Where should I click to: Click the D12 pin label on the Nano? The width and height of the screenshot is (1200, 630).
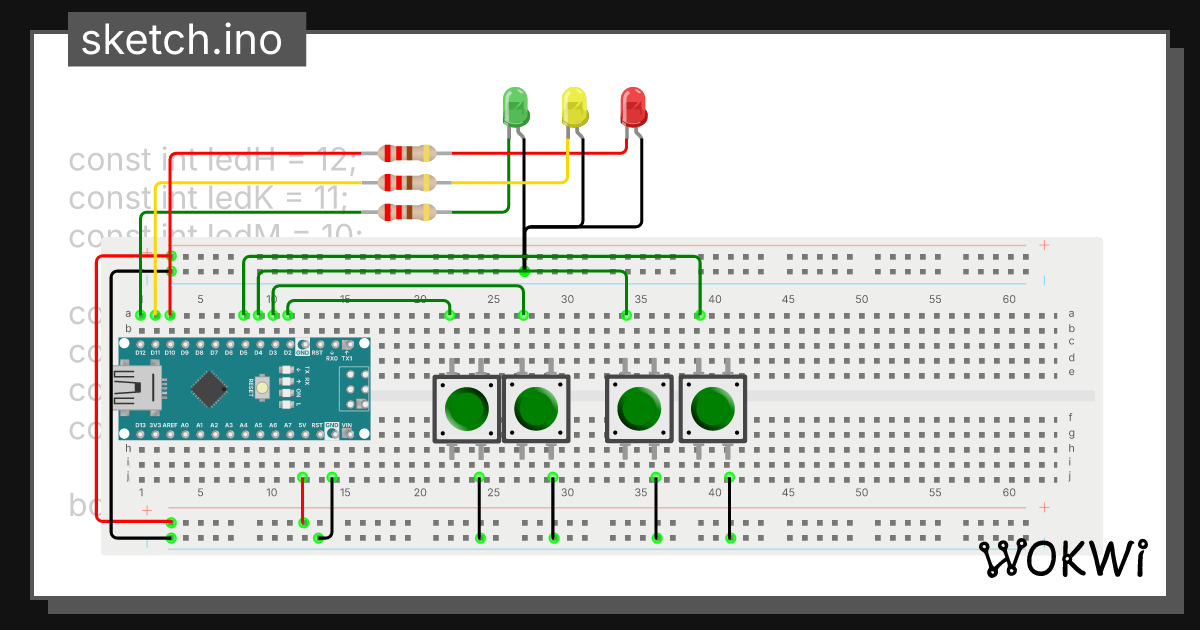[x=141, y=353]
